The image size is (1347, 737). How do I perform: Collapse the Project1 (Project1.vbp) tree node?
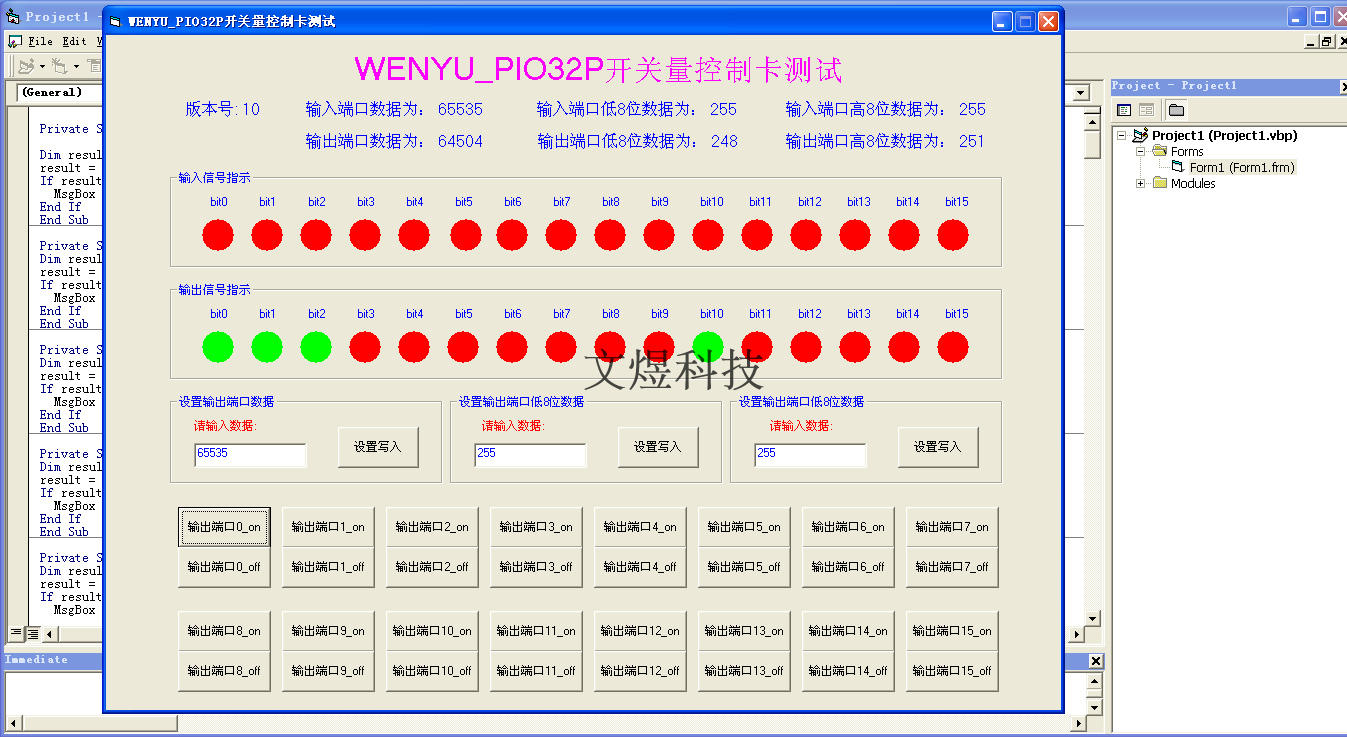coord(1122,135)
